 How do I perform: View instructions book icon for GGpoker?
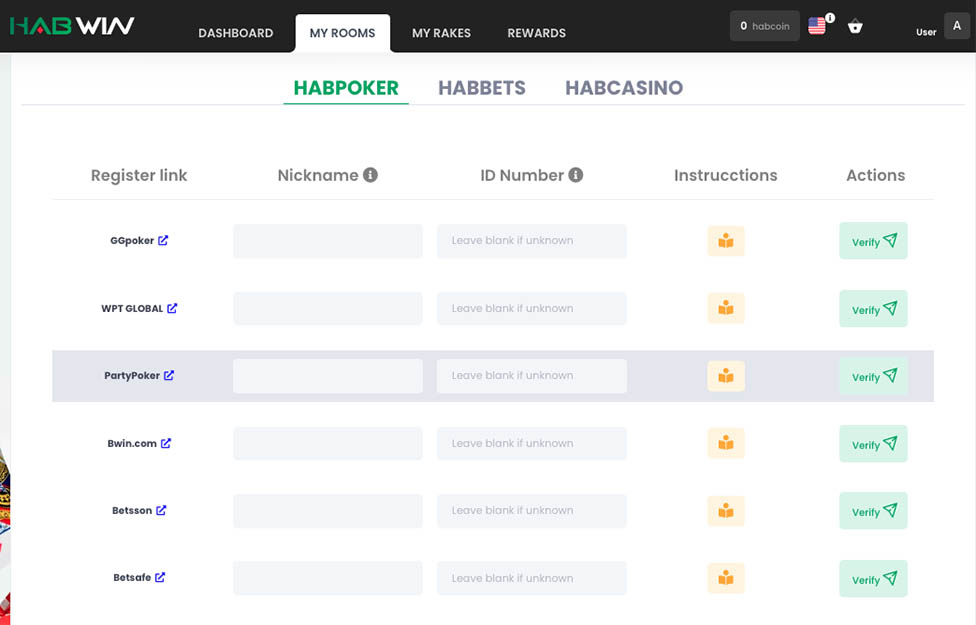coord(726,241)
